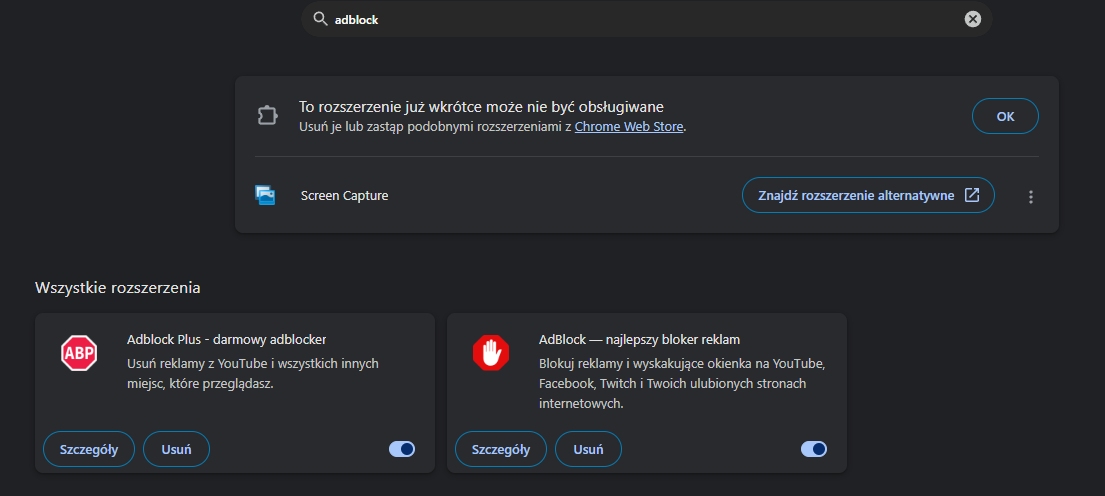Open Szczegóły for AdBlock najlepszy bloker
This screenshot has height=496, width=1105.
point(500,449)
